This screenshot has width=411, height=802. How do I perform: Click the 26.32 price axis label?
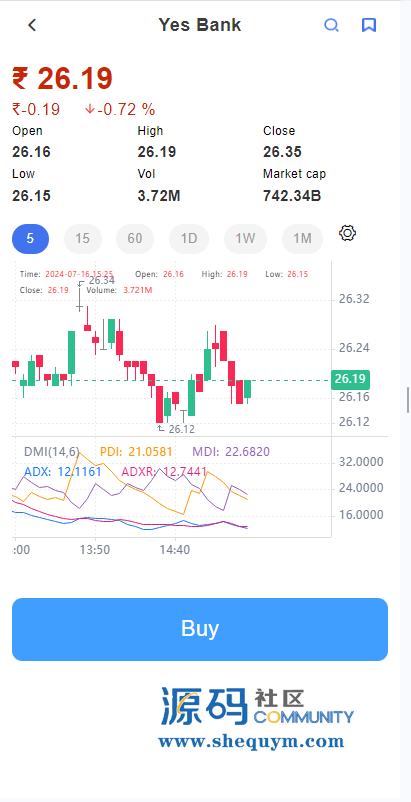(354, 299)
